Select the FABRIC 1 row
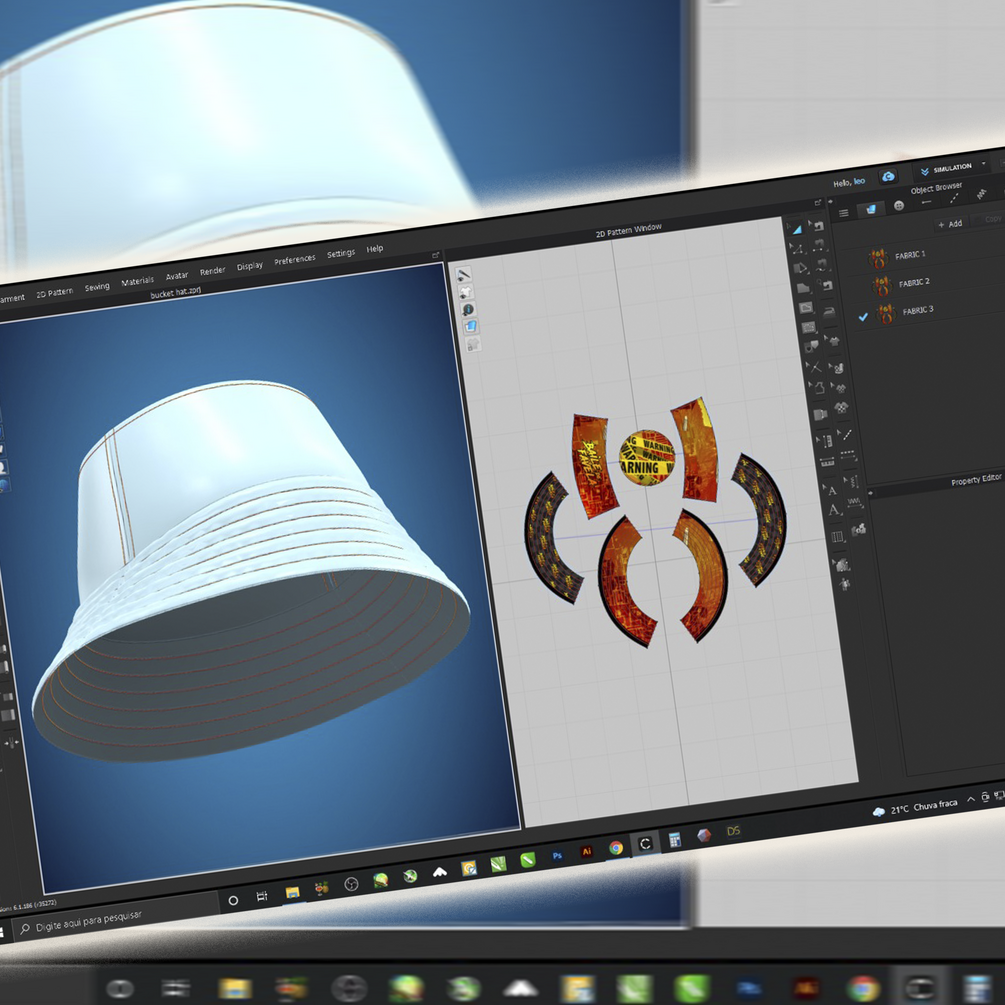This screenshot has height=1005, width=1005. (923, 254)
